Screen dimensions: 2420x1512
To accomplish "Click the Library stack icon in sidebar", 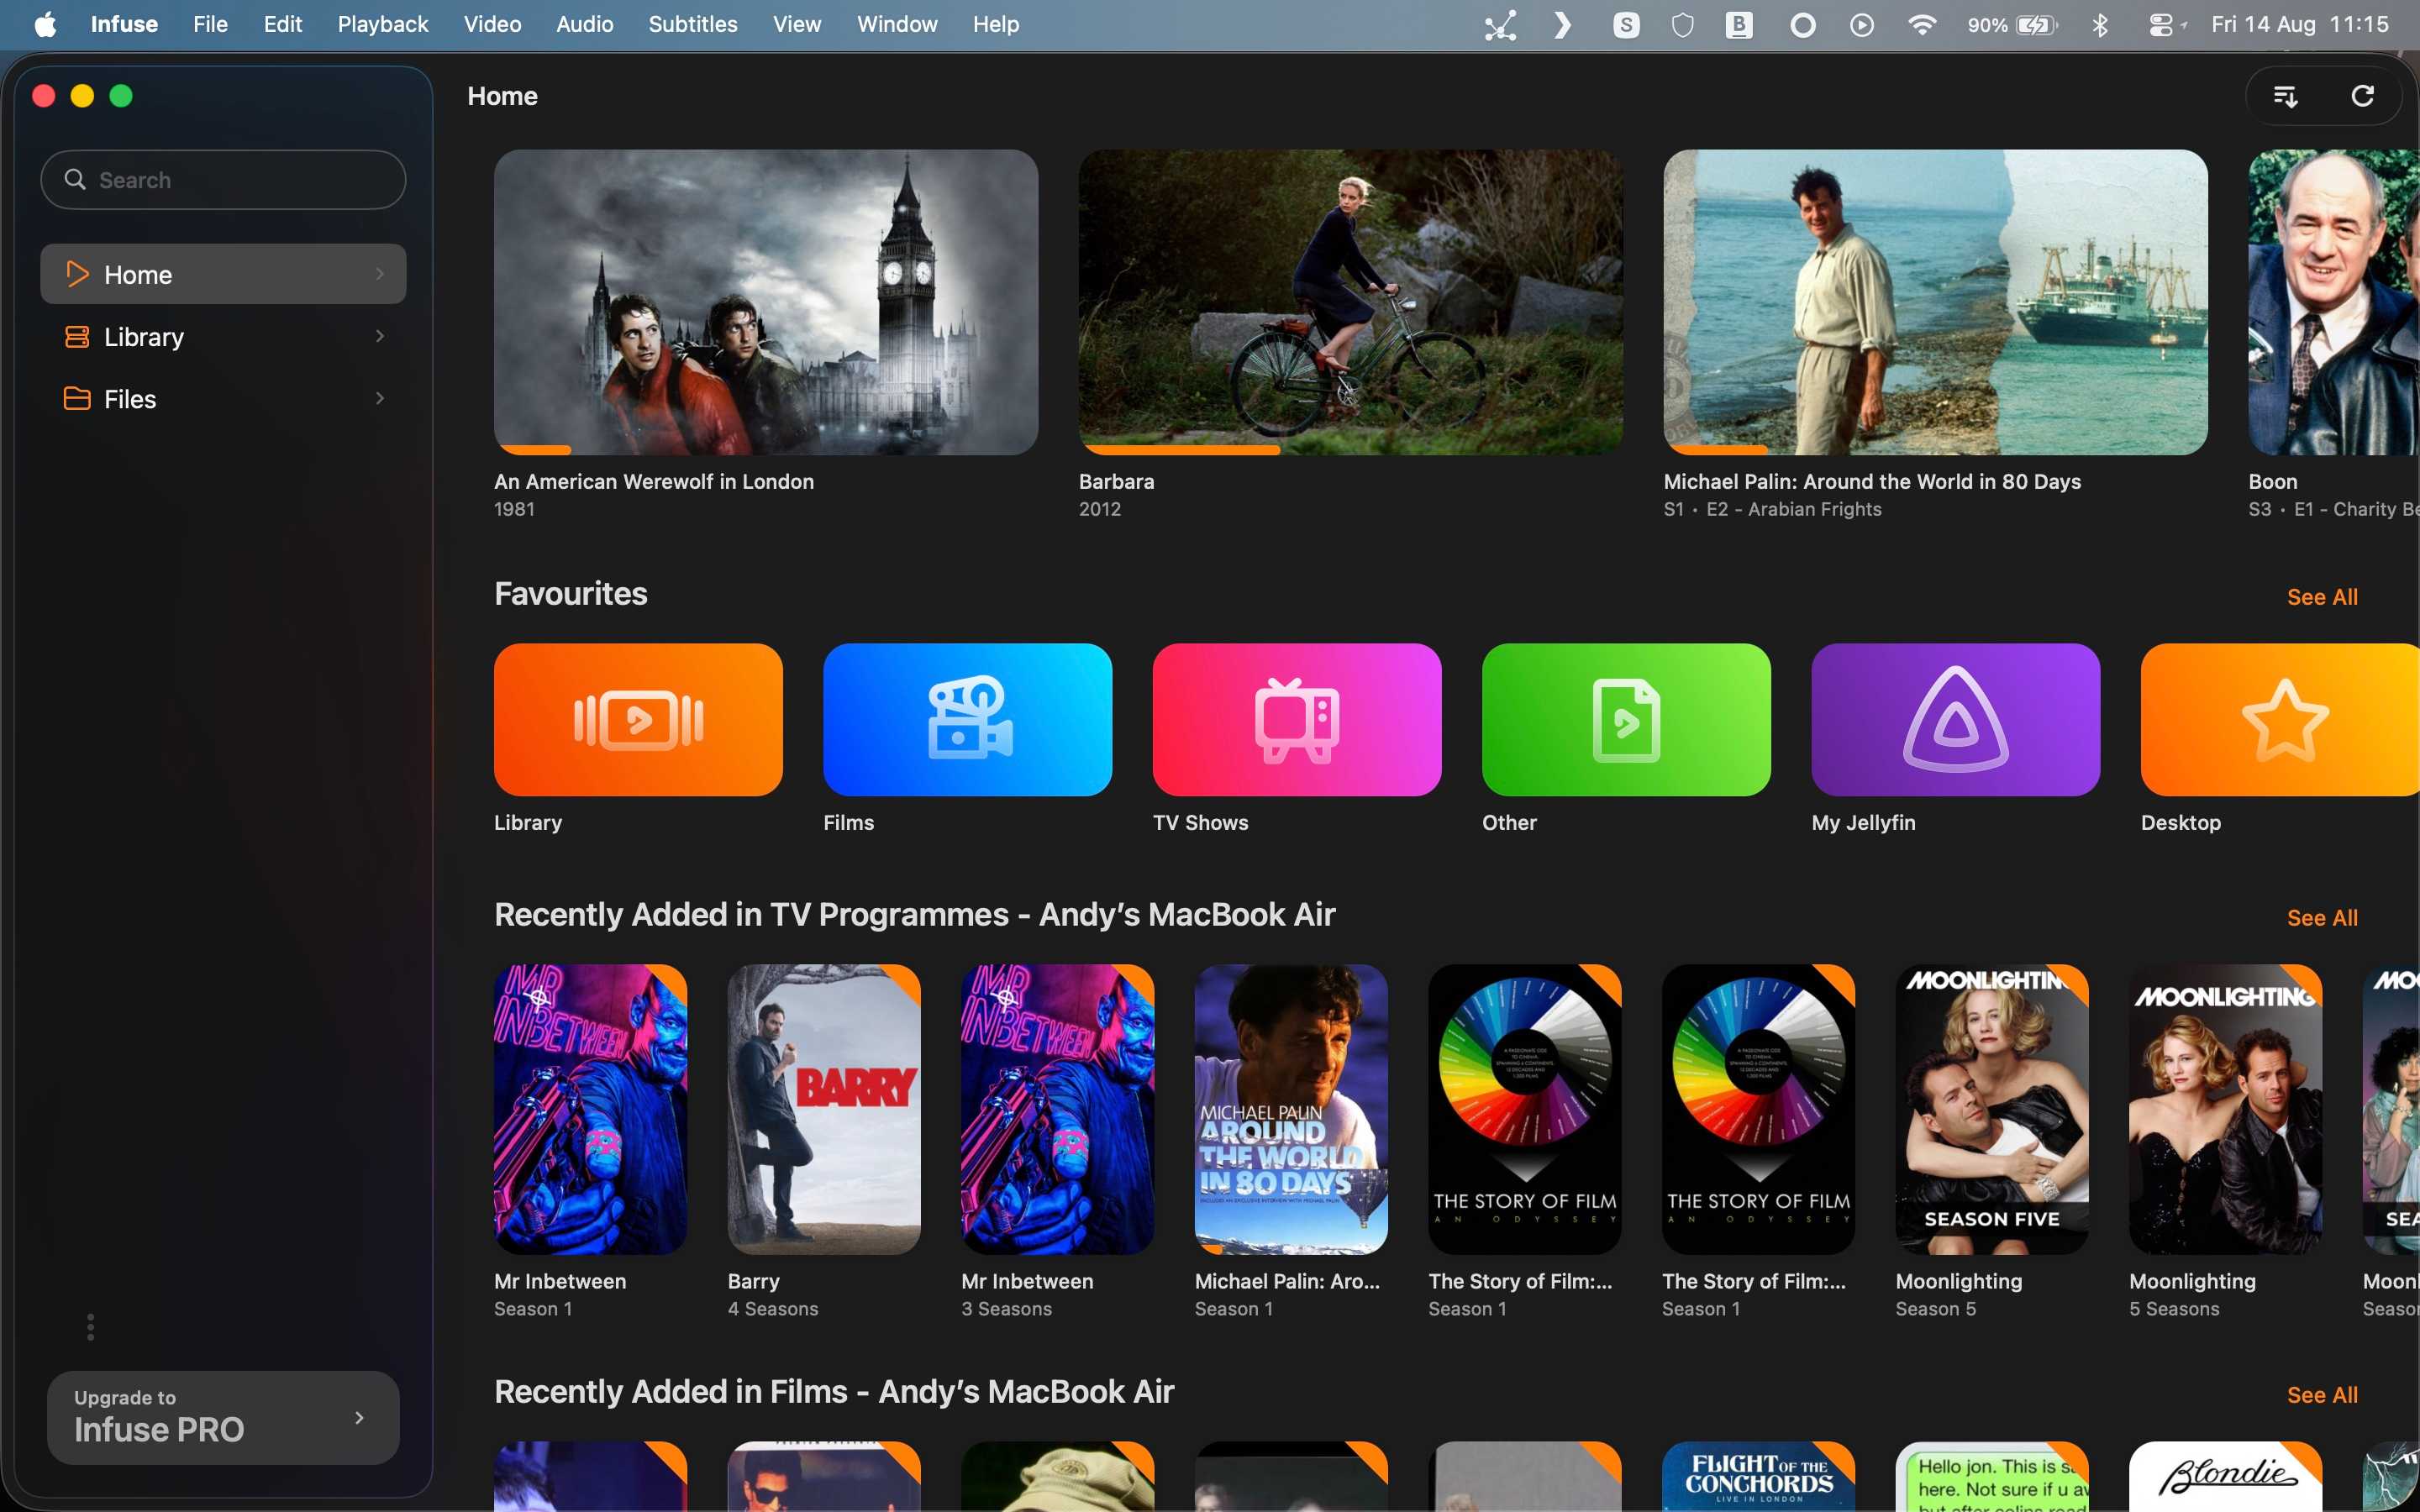I will pos(77,336).
